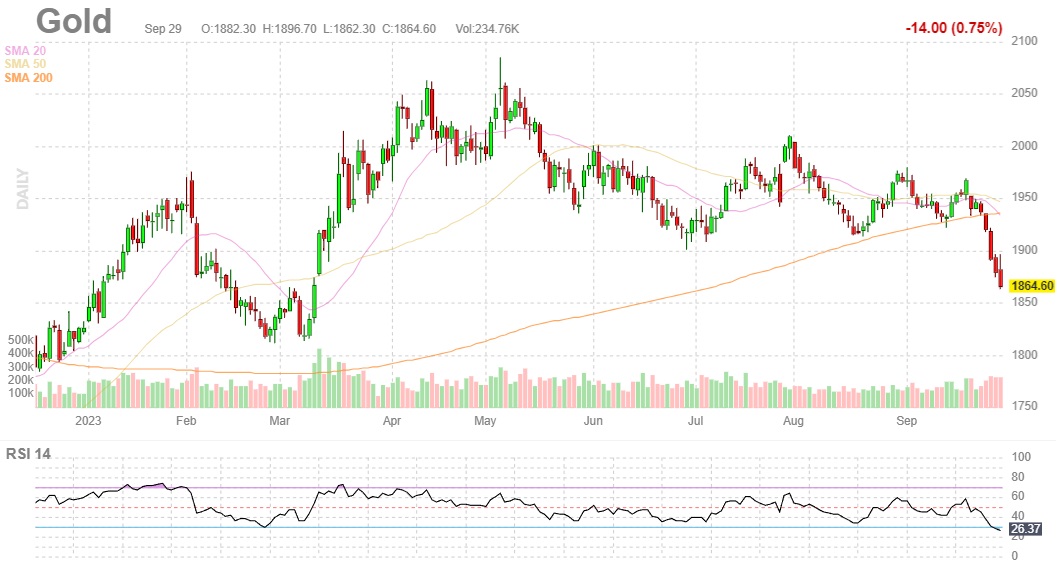Click the Mar time axis label
The image size is (1060, 565).
coord(279,420)
